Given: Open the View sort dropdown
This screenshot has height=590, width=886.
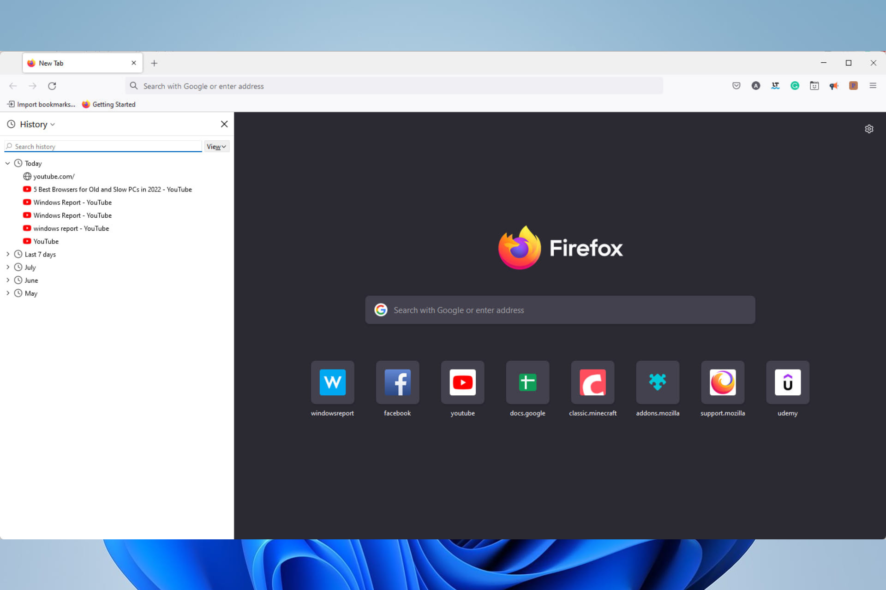Looking at the screenshot, I should (x=216, y=146).
